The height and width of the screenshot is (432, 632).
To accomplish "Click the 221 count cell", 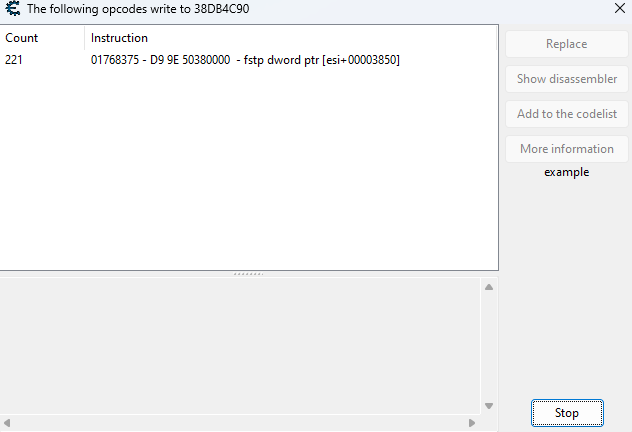I will (x=14, y=60).
